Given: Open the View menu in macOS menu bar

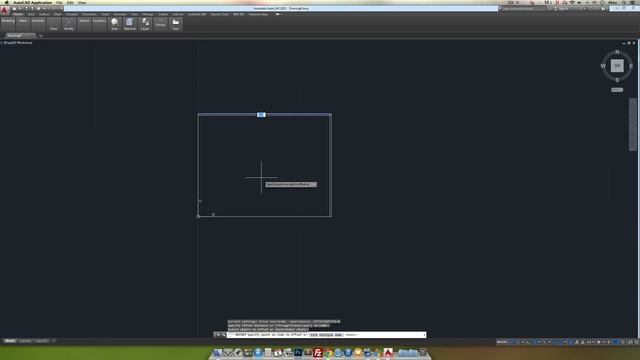Looking at the screenshot, I should coord(82,2).
